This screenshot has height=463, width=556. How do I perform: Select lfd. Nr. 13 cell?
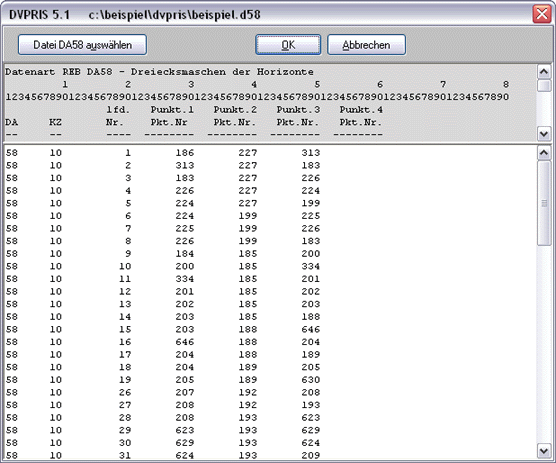[125, 304]
